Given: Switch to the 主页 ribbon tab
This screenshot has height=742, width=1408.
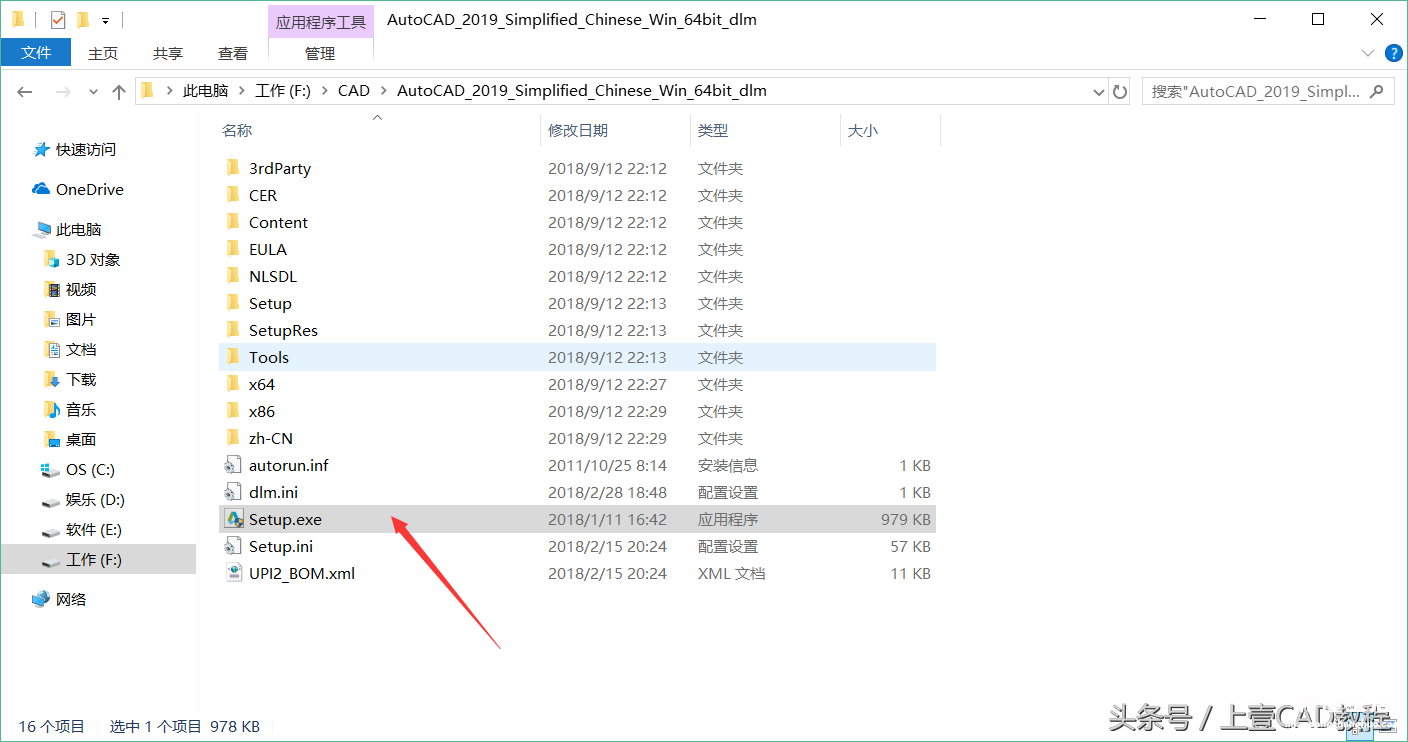Looking at the screenshot, I should coord(103,53).
